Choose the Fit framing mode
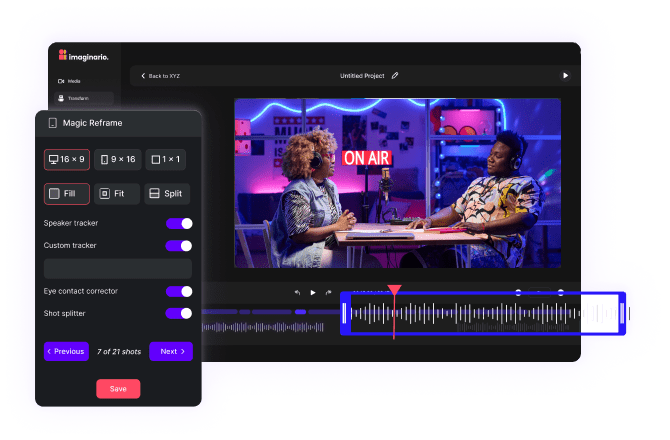670x440 pixels. pos(117,194)
